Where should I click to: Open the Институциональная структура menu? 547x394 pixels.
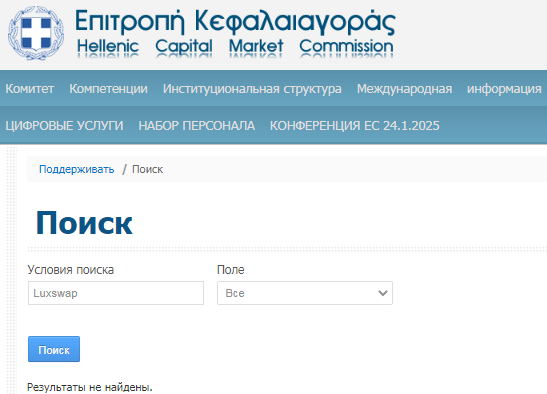point(252,89)
